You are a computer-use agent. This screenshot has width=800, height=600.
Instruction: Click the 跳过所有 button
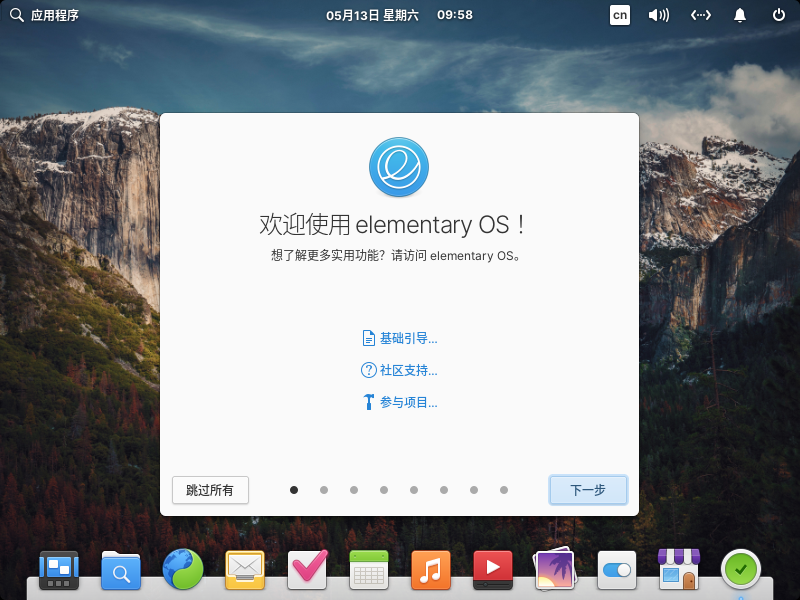coord(210,490)
